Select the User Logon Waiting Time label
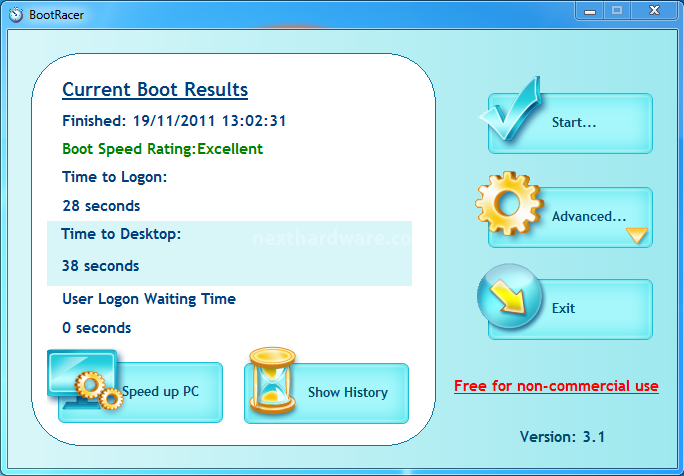This screenshot has width=684, height=476. [x=149, y=299]
